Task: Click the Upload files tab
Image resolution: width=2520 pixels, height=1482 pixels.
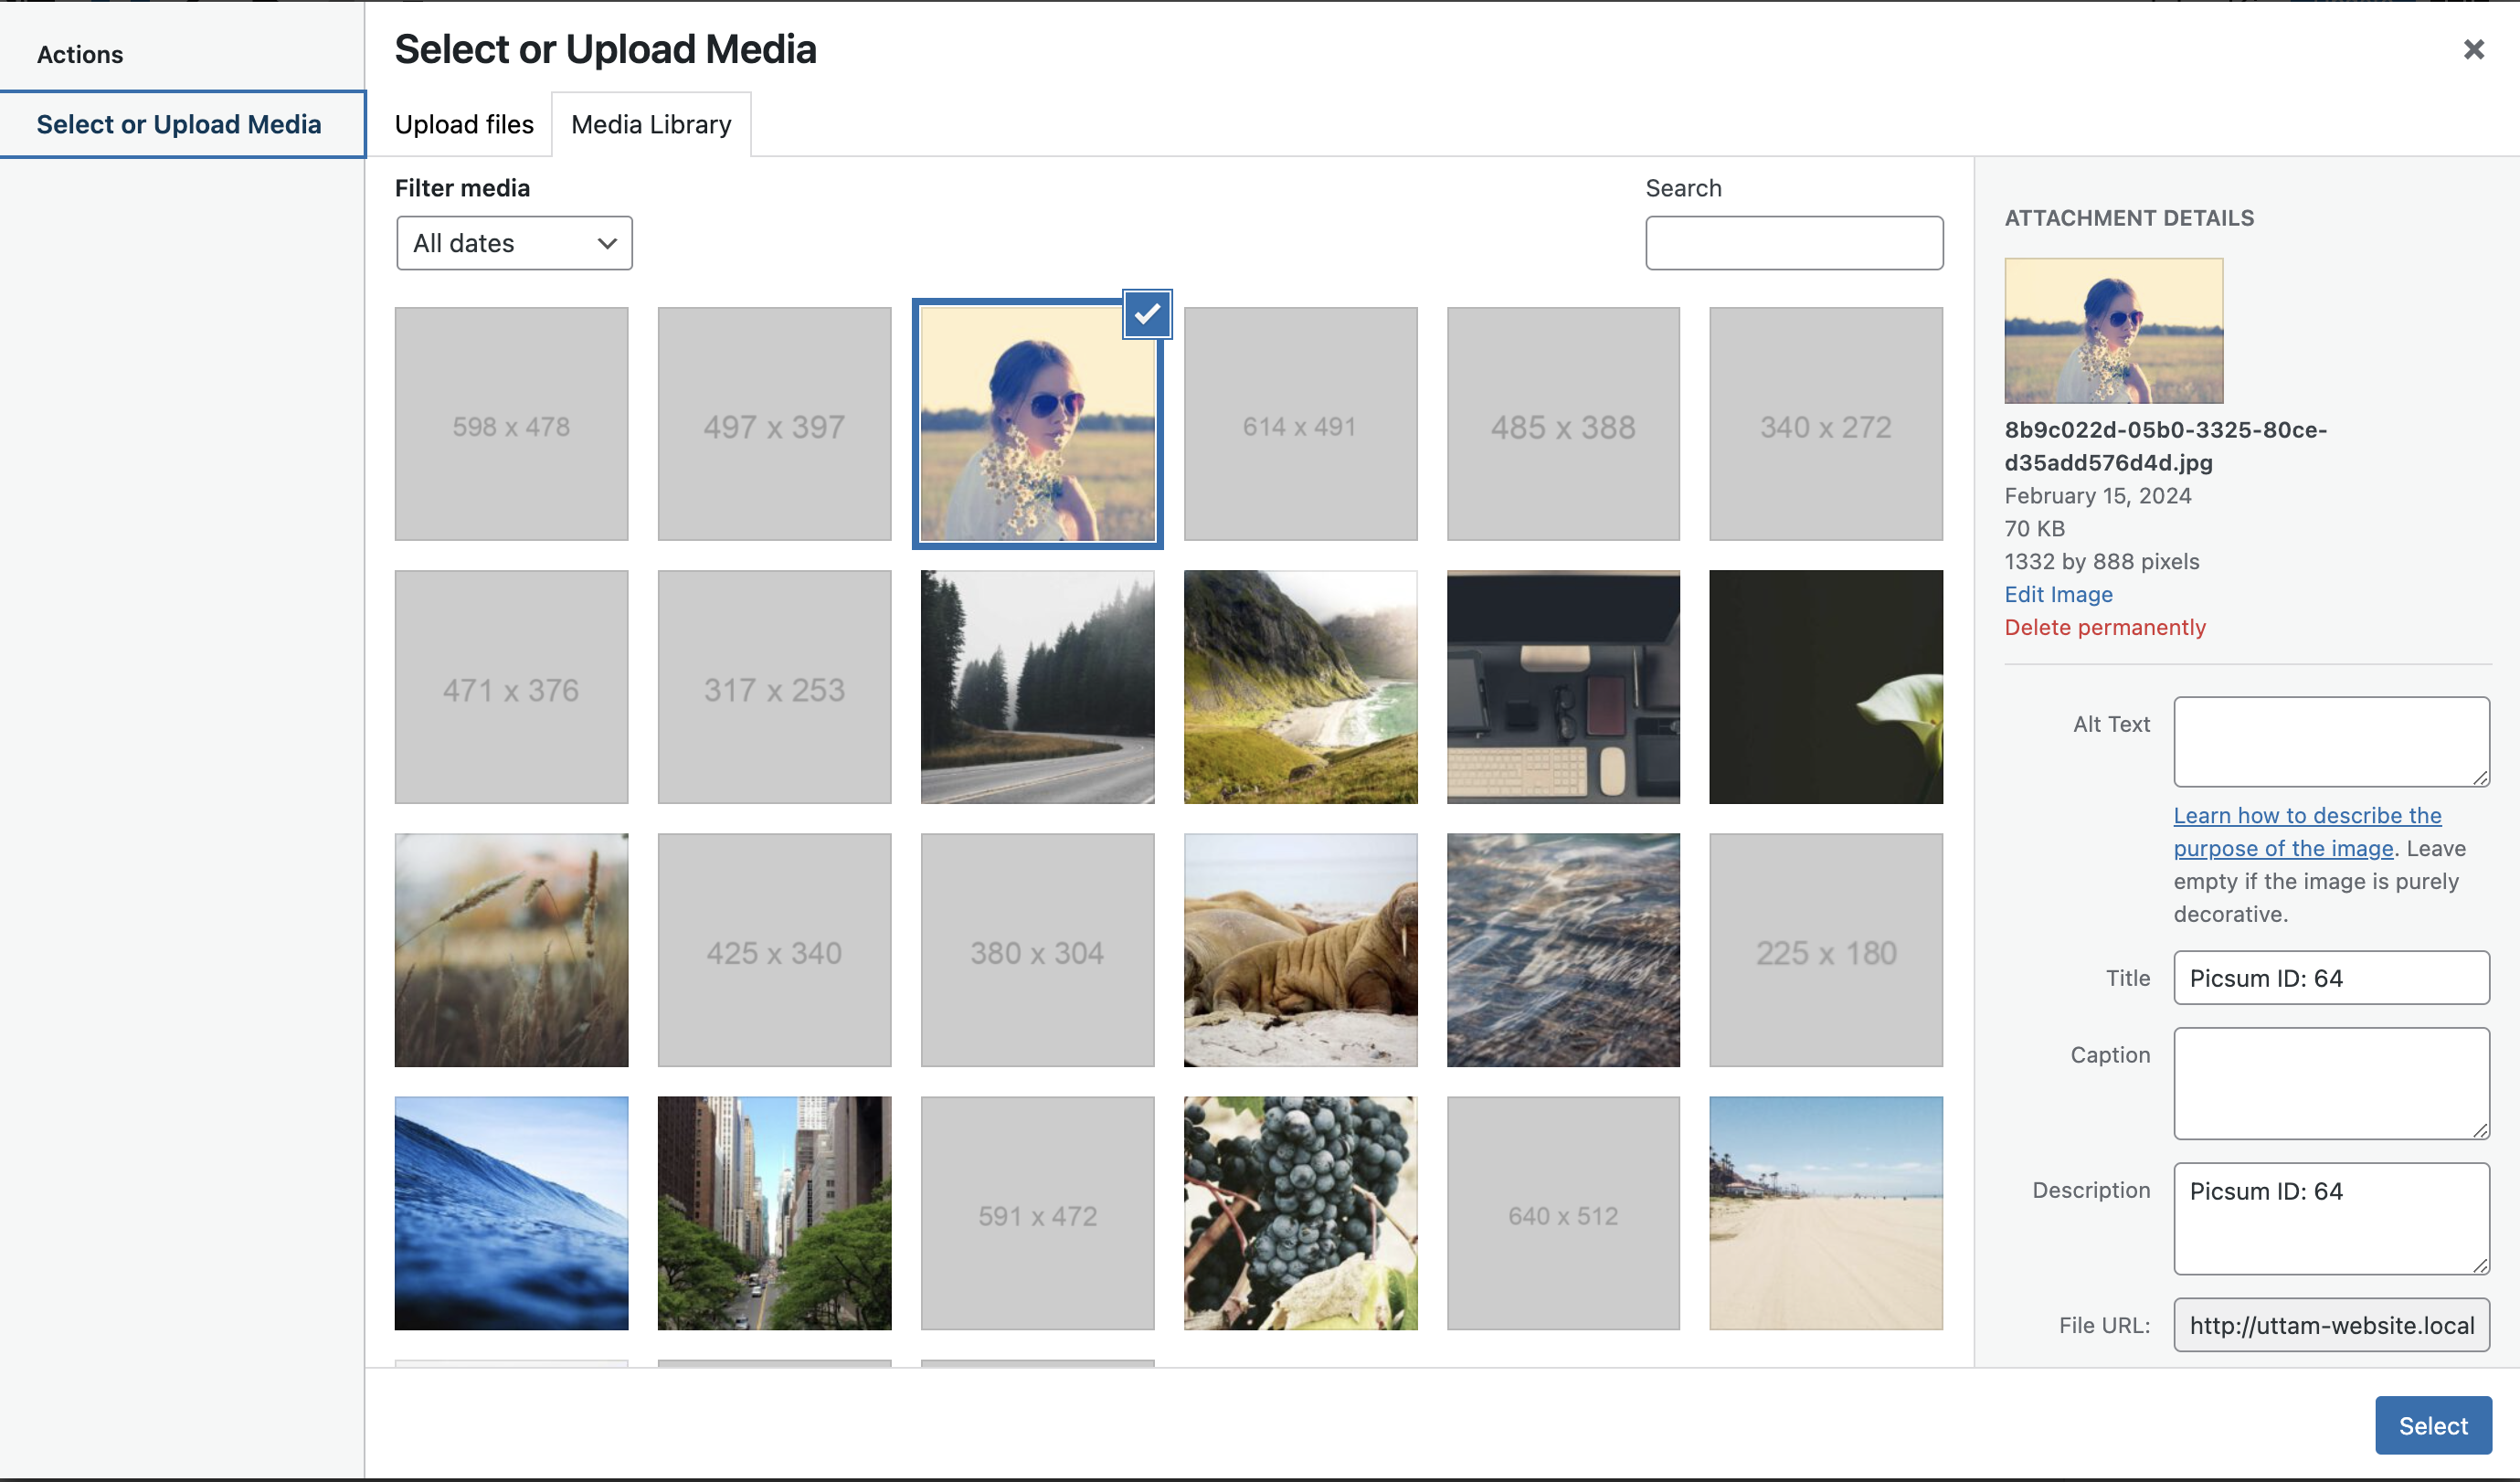Action: point(464,123)
